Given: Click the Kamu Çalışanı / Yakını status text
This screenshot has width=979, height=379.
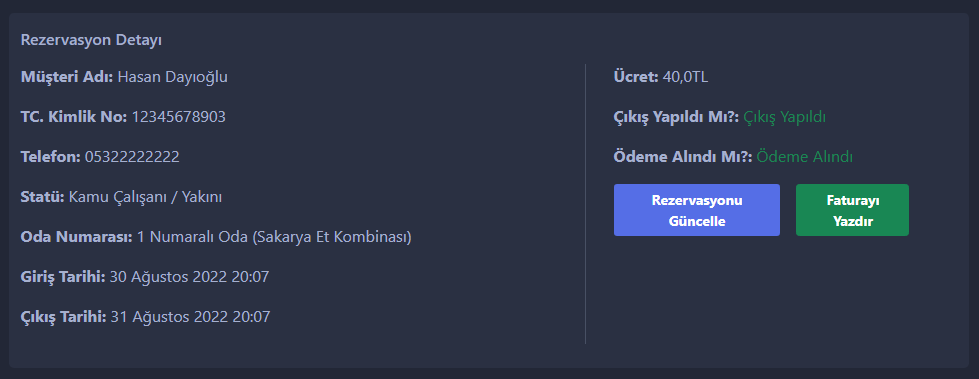Looking at the screenshot, I should (x=145, y=197).
